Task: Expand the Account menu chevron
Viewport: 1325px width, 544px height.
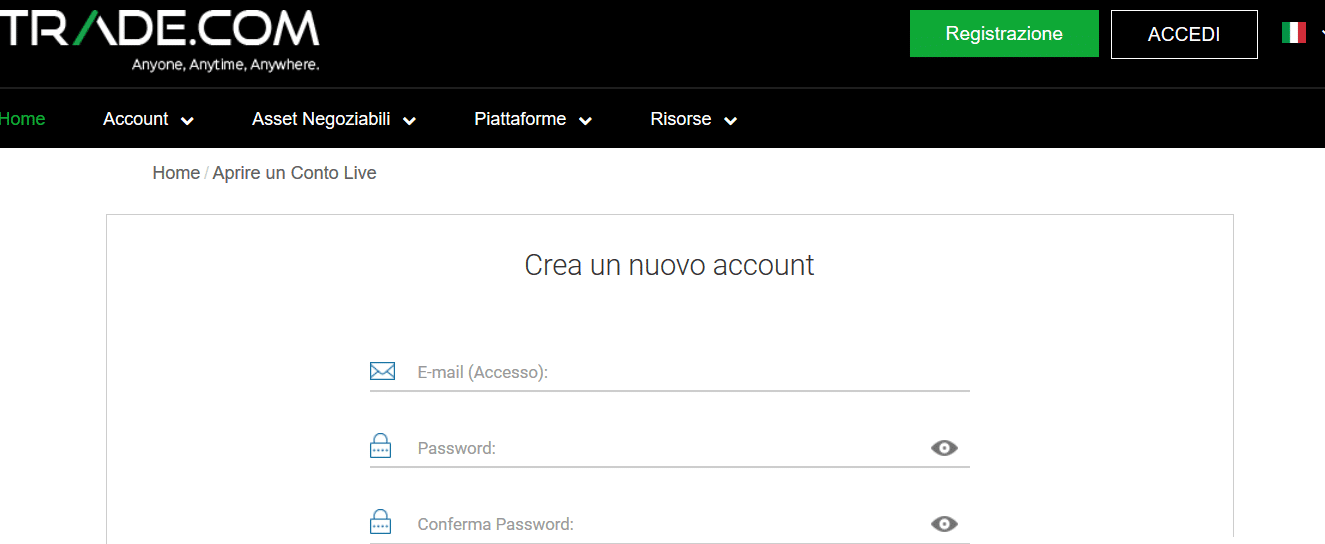Action: pyautogui.click(x=187, y=121)
